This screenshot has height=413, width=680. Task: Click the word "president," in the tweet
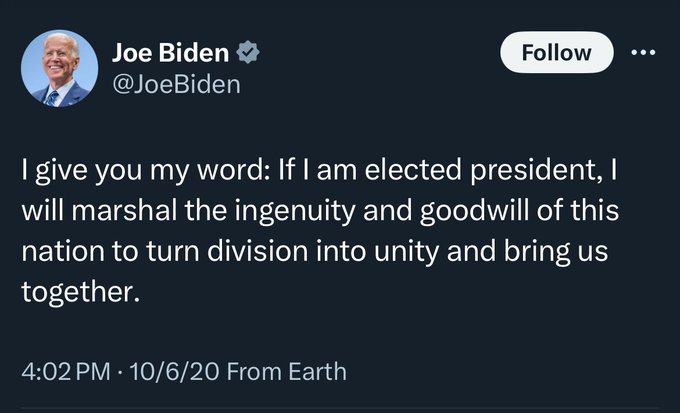coord(537,171)
